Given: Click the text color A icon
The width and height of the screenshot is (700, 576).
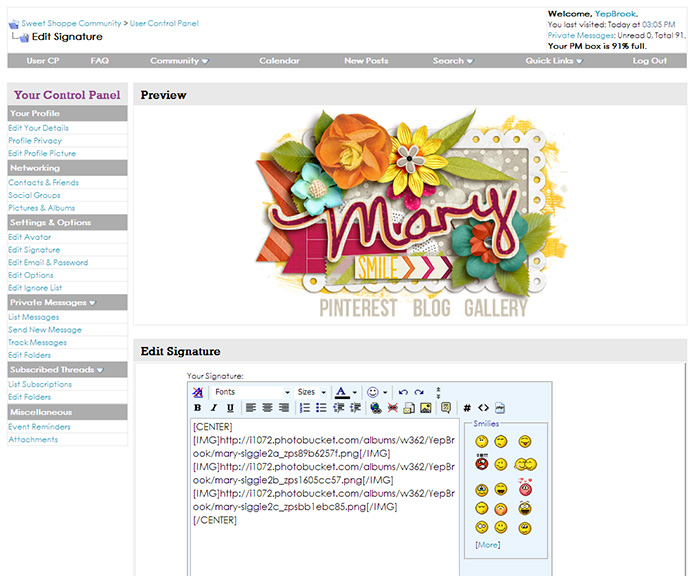Looking at the screenshot, I should click(x=341, y=392).
